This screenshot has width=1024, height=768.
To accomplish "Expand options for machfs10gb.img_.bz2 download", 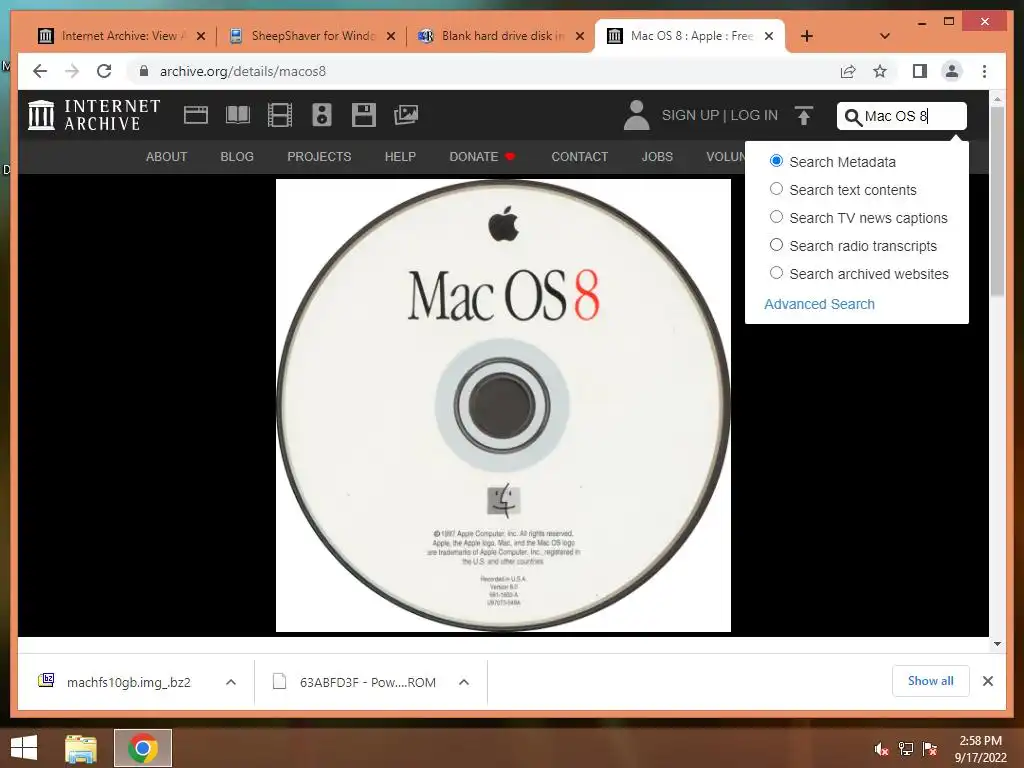I will pos(231,682).
